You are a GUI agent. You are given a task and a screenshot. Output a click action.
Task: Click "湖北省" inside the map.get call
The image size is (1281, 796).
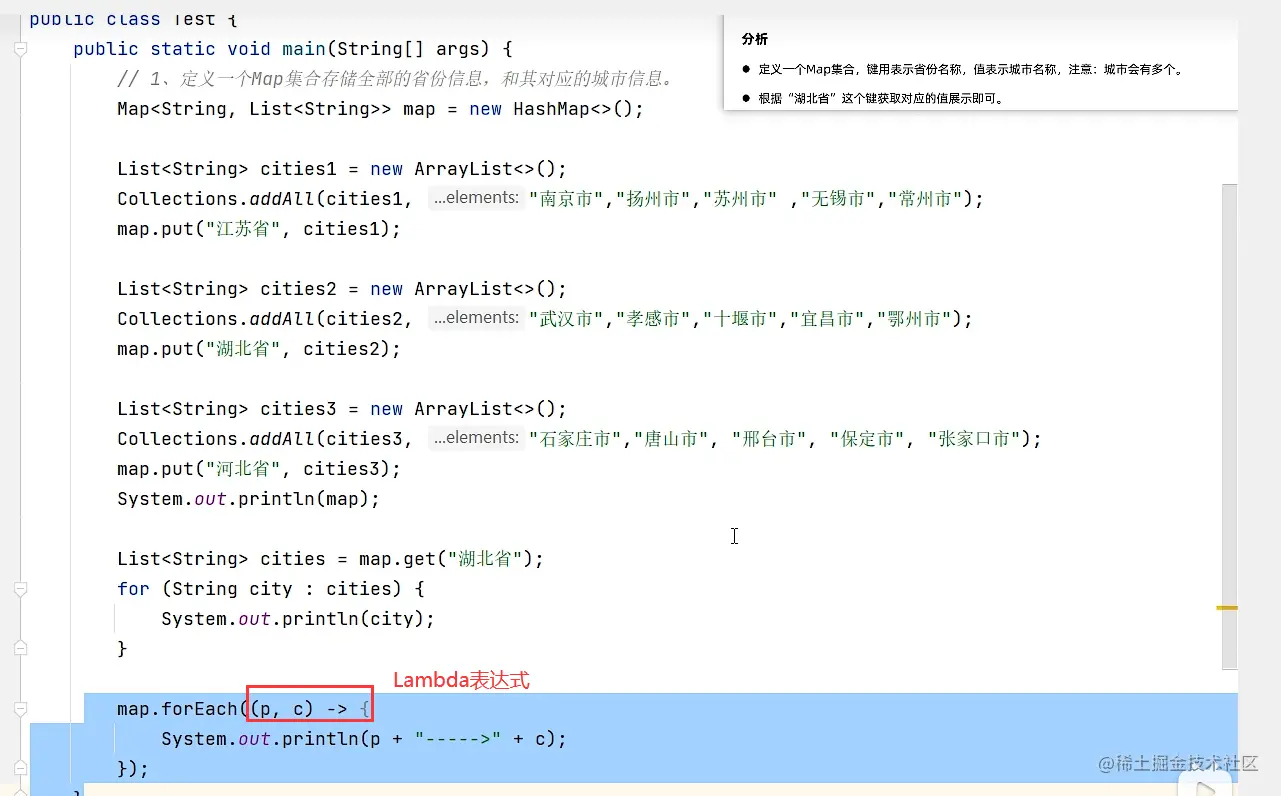486,558
